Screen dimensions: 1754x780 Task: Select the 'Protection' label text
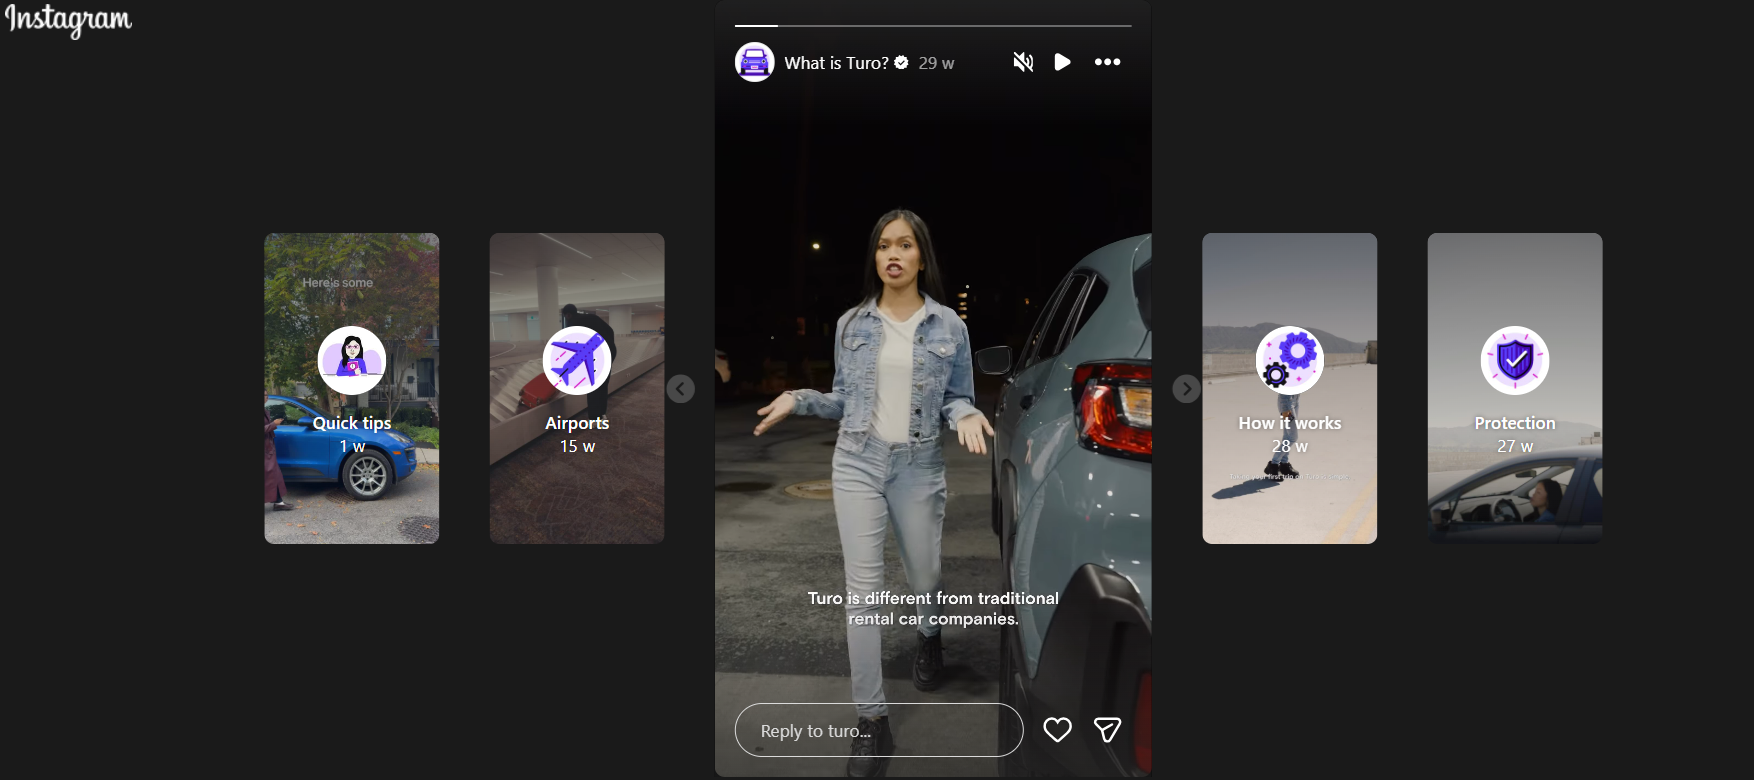[x=1514, y=423]
